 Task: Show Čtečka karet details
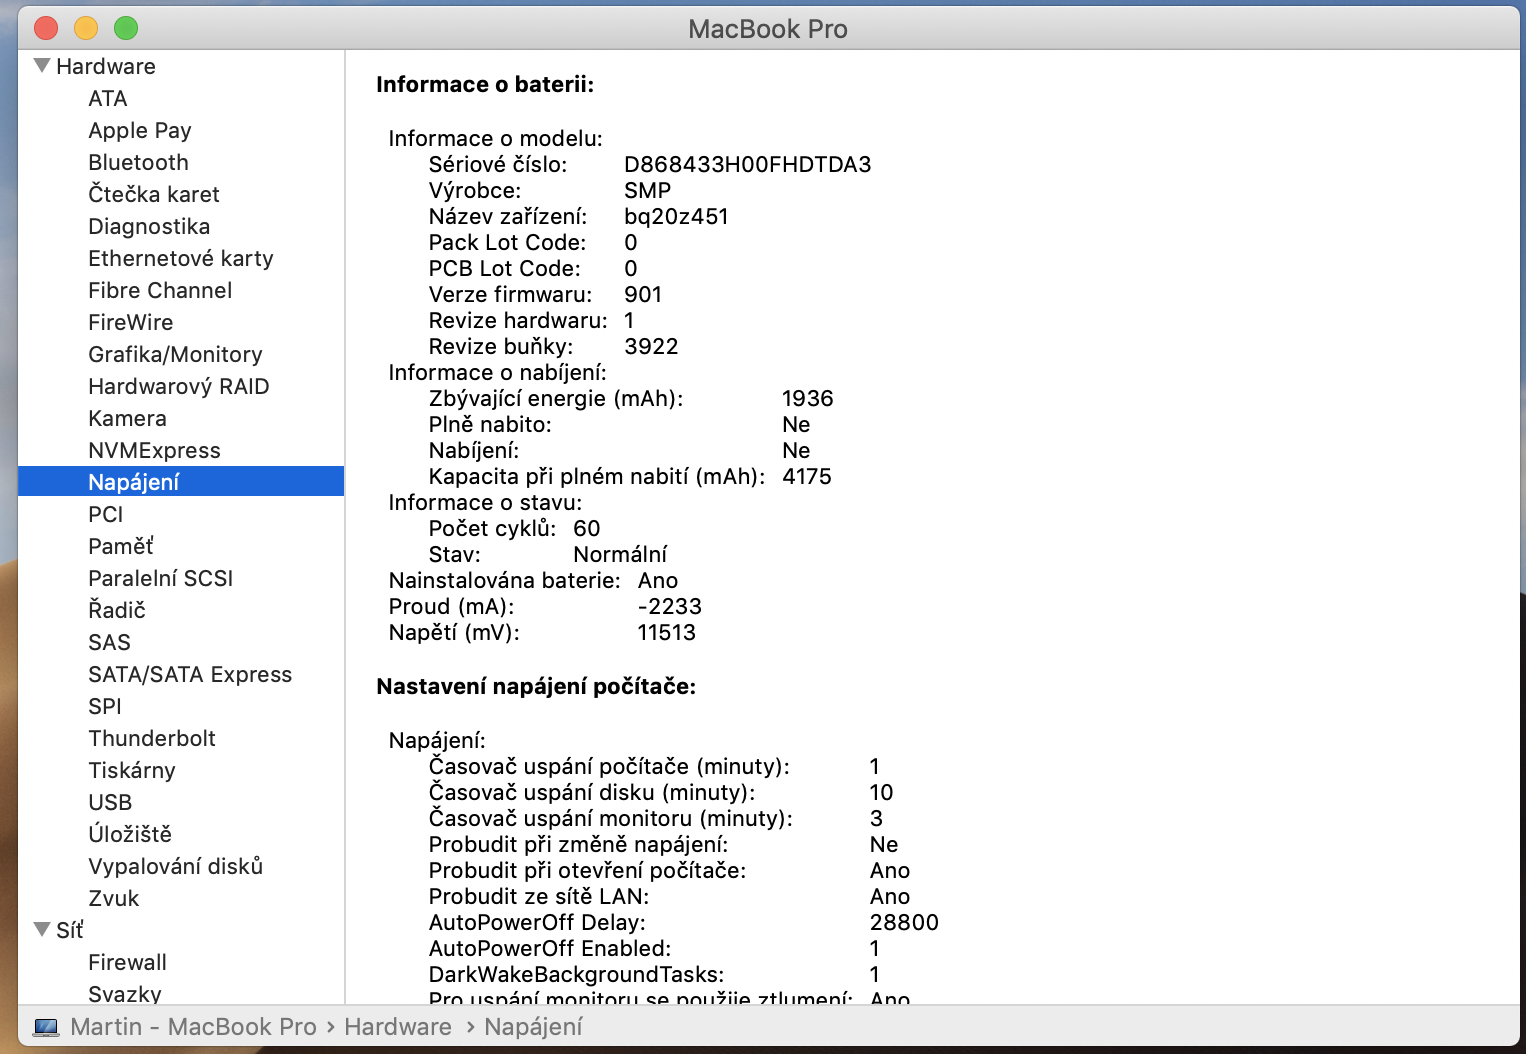click(x=154, y=194)
